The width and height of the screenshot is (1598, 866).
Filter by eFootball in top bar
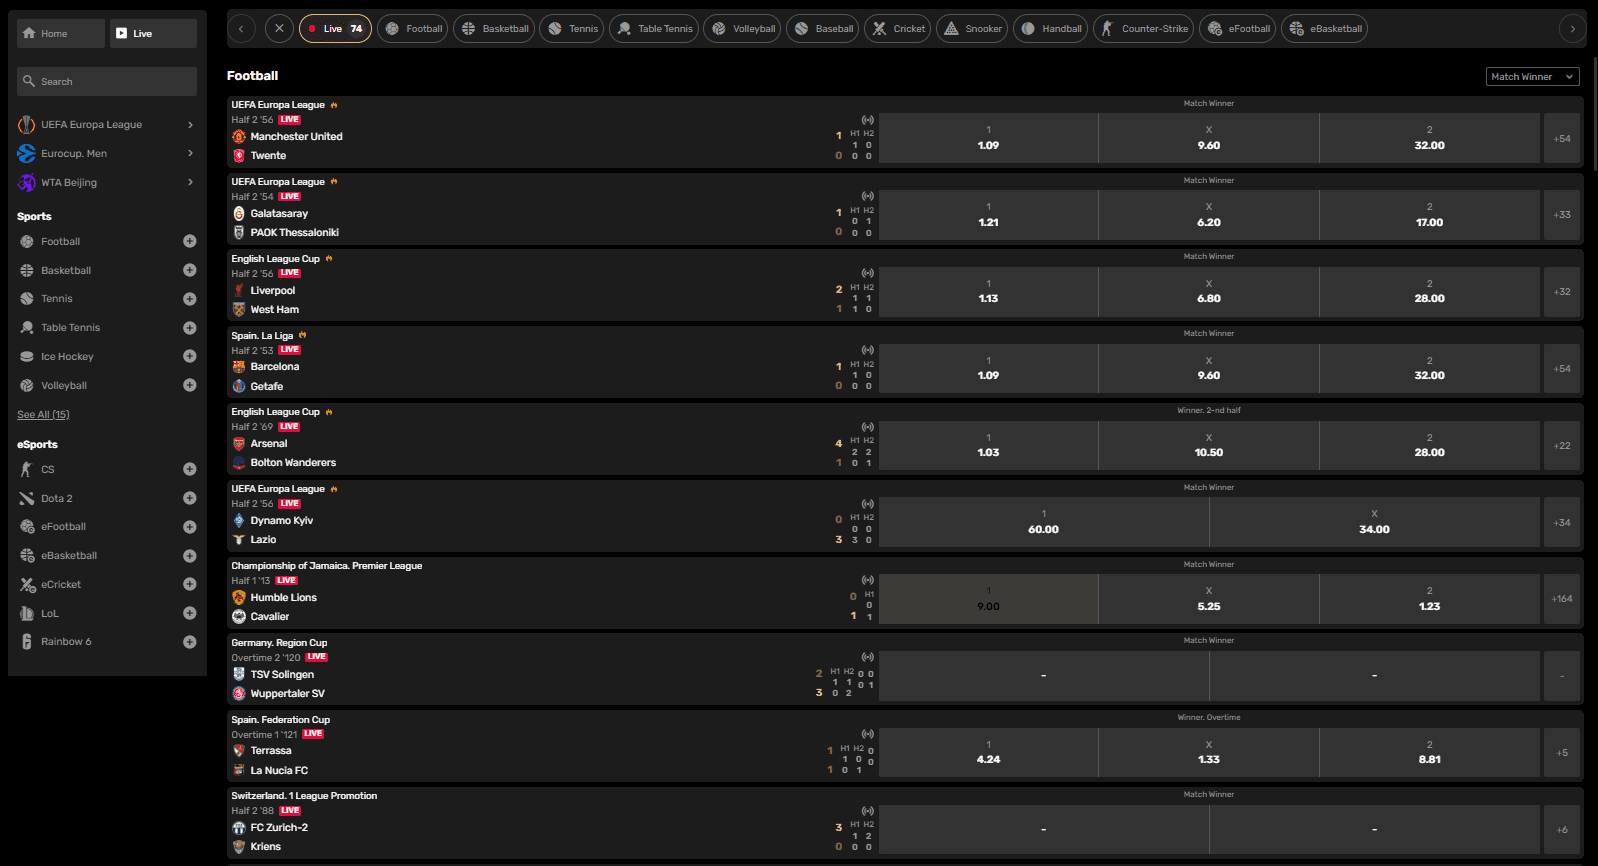click(x=1238, y=29)
